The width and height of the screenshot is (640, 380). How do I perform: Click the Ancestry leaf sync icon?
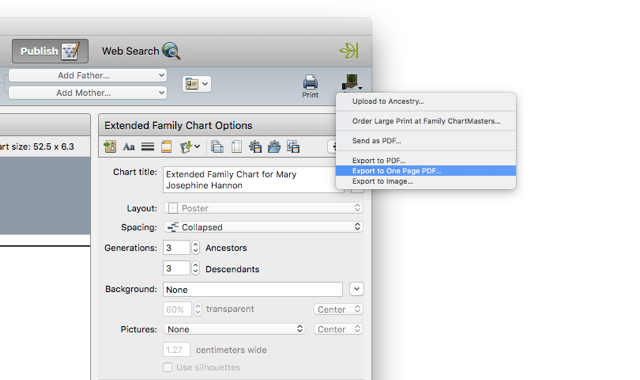[349, 51]
